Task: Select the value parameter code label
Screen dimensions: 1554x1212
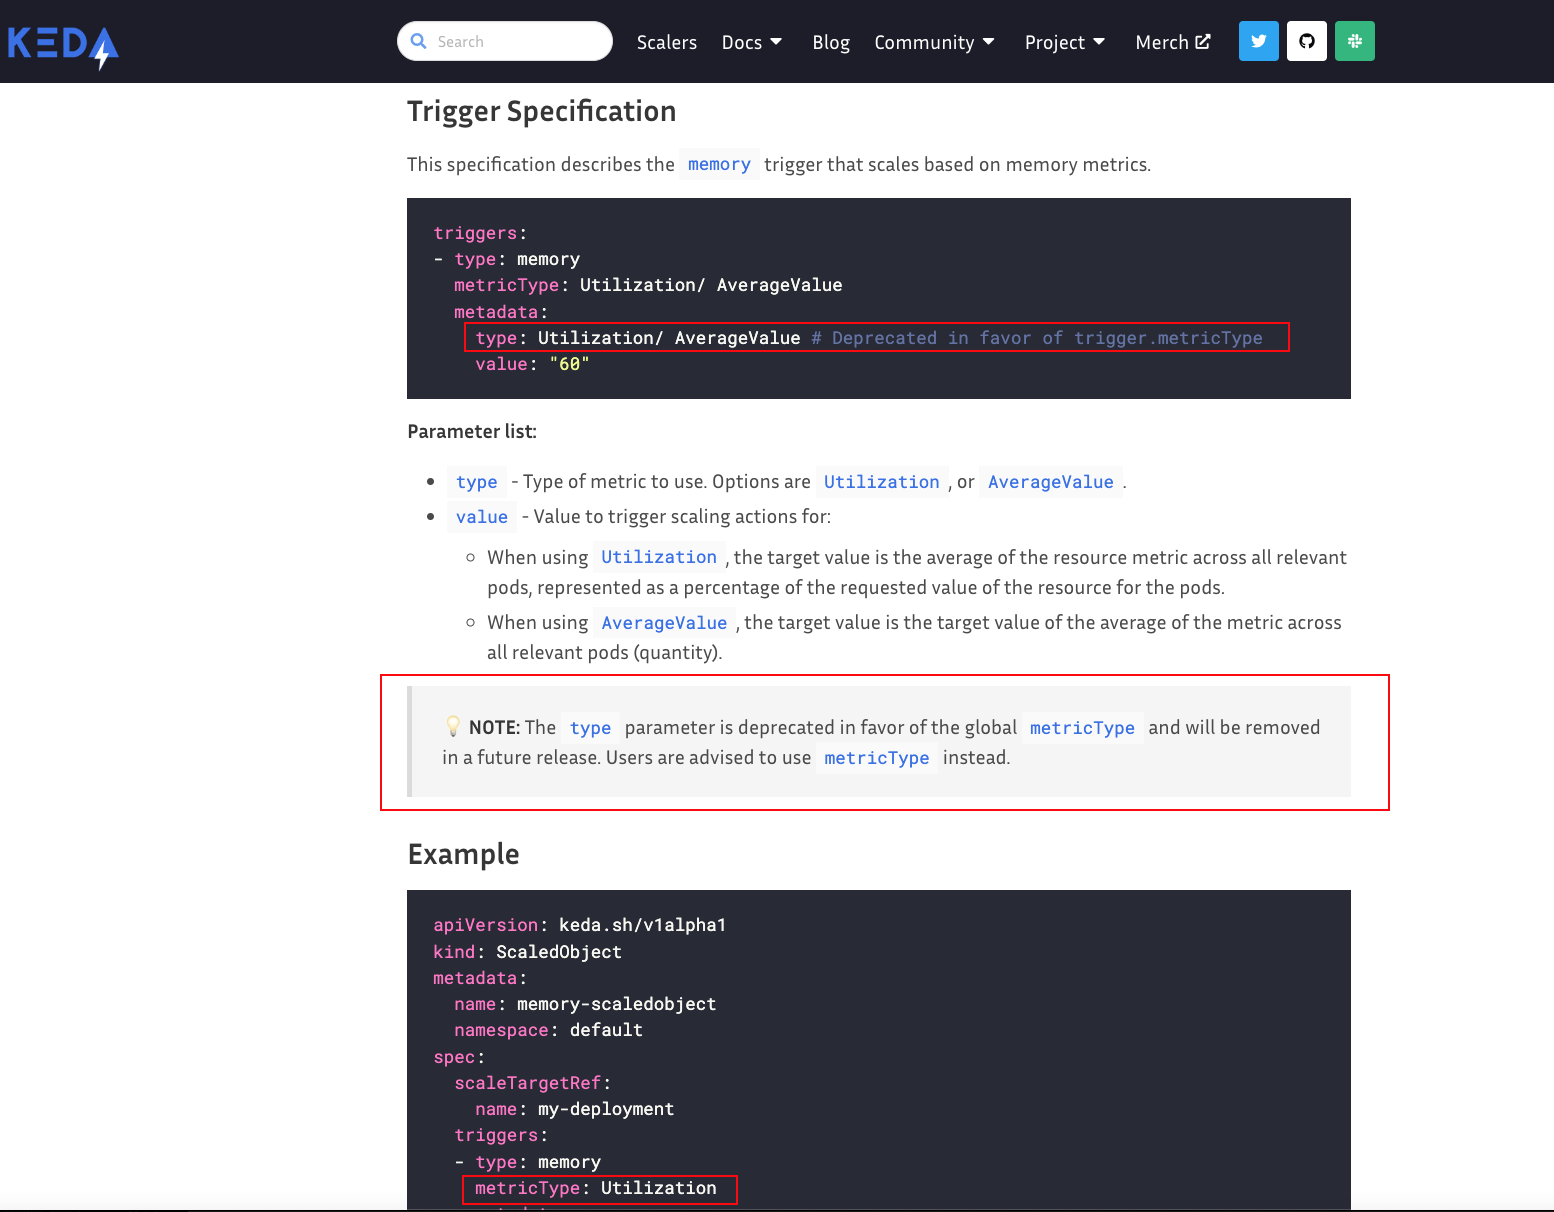Action: tap(481, 517)
